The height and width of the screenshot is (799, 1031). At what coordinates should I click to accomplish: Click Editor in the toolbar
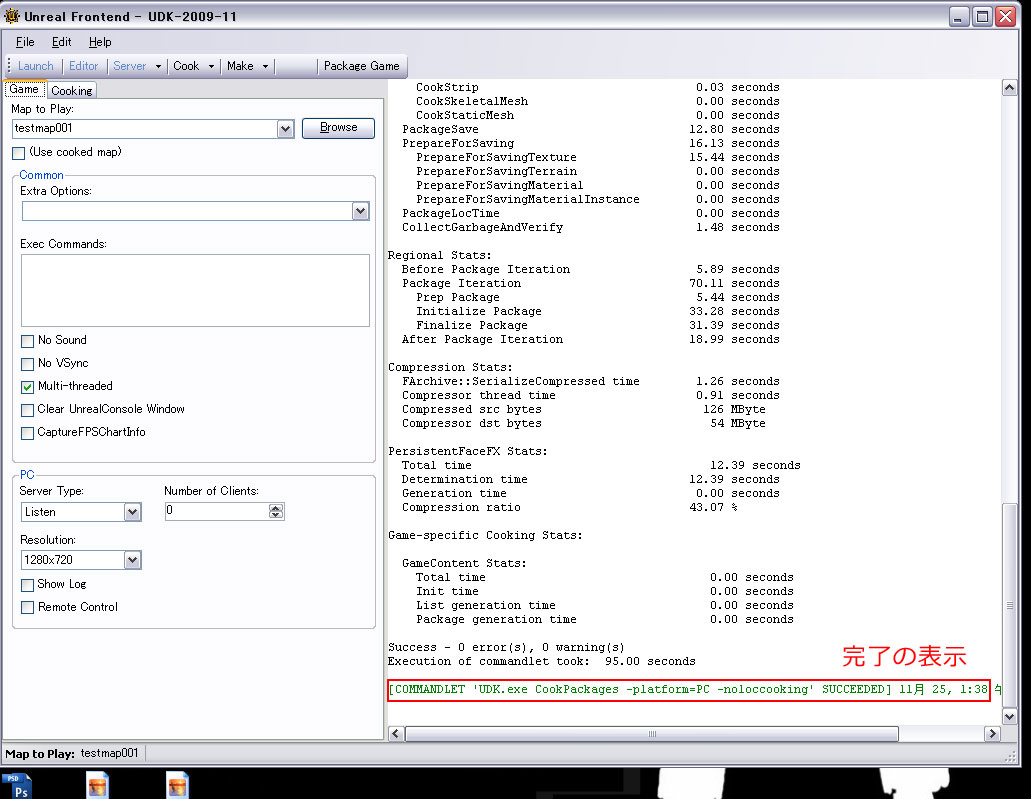coord(84,66)
